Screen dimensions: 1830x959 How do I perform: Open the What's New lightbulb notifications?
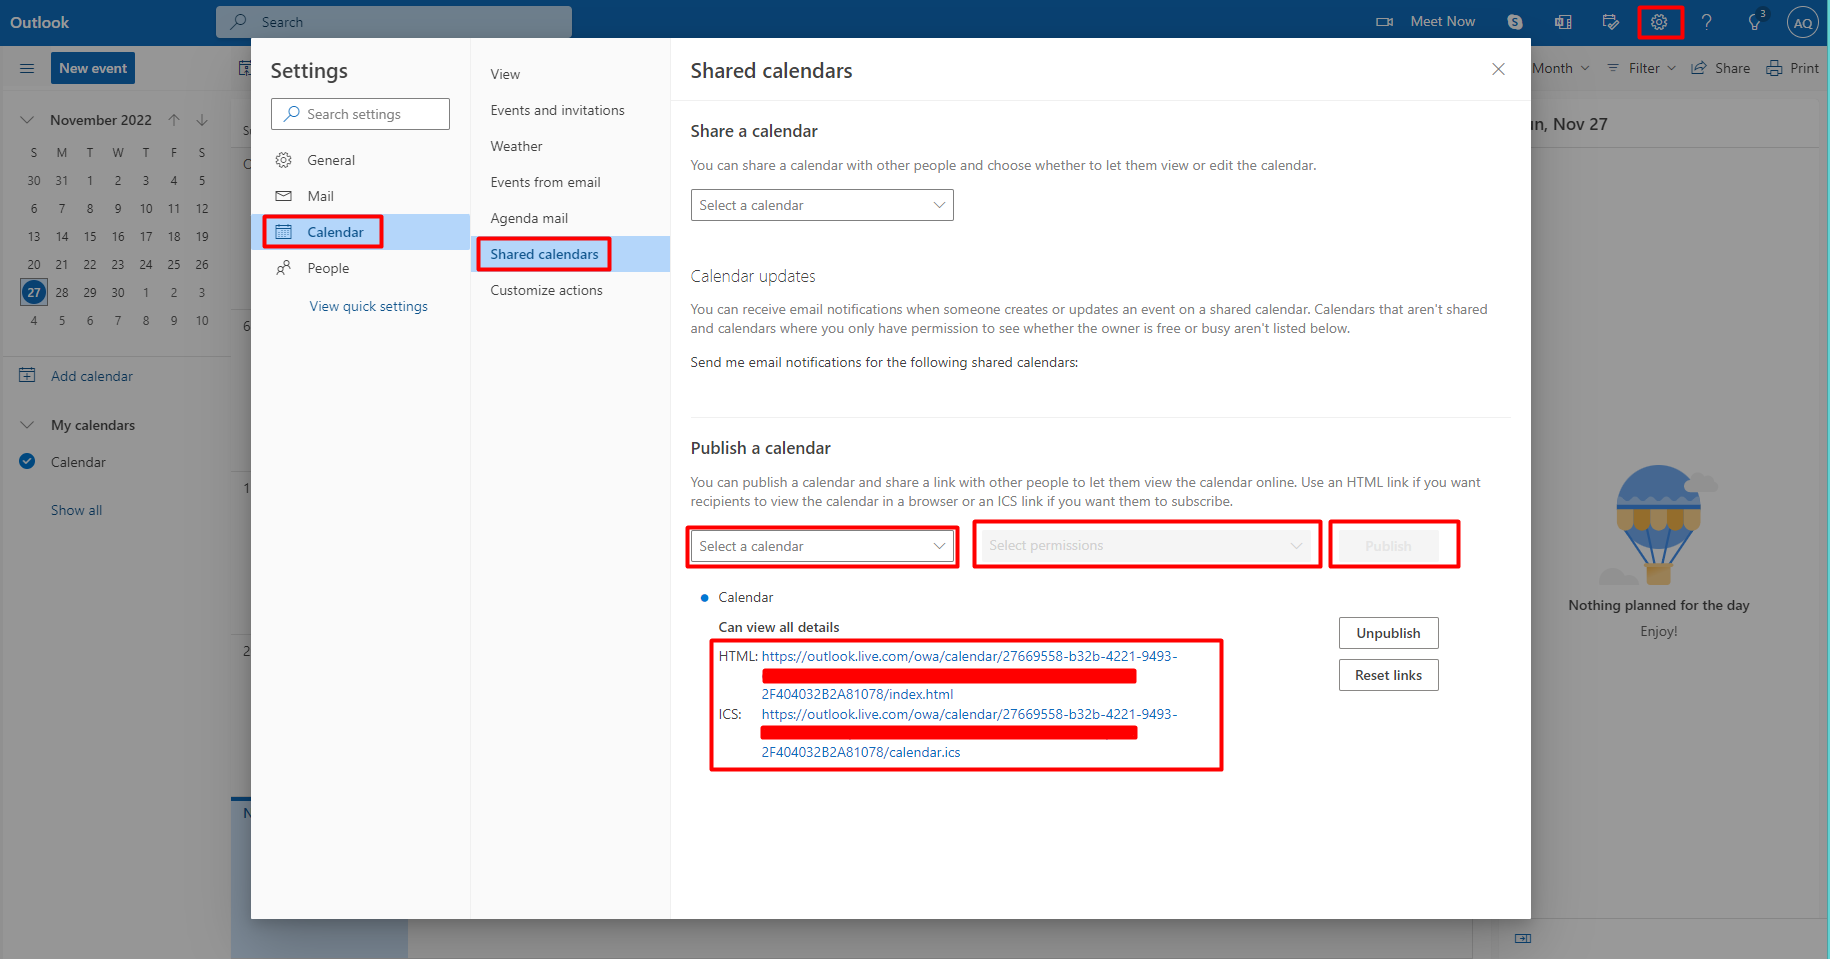click(x=1753, y=21)
